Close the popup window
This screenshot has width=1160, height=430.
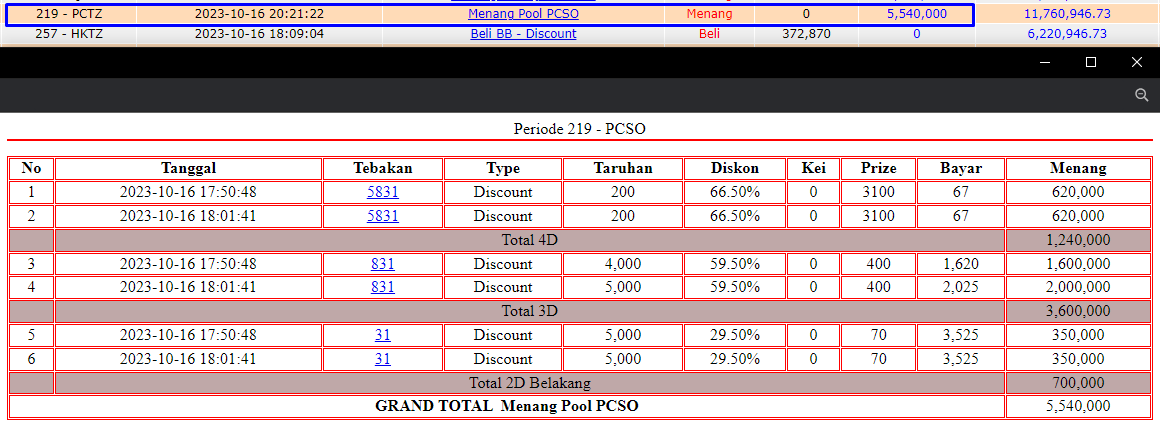pos(1137,63)
